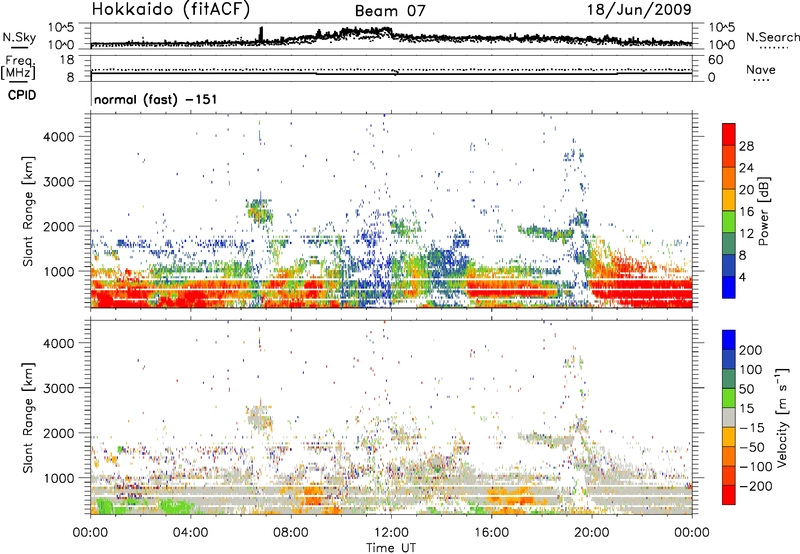Screen dimensions: 800x554
Task: Click the 08:00 time tick label
Action: click(x=291, y=533)
